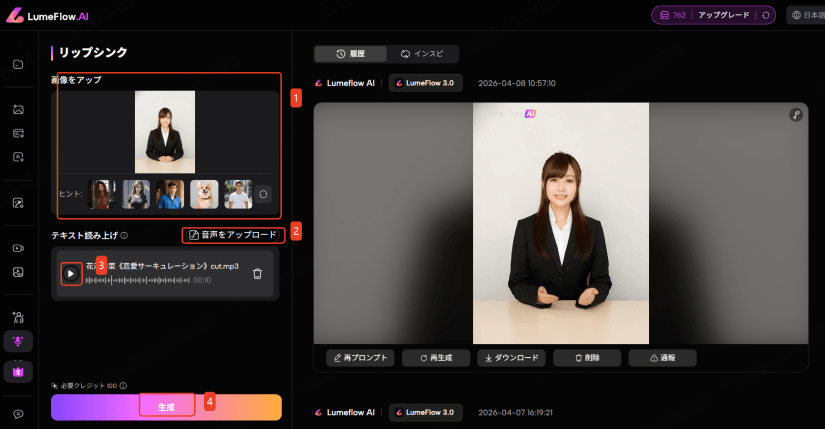The width and height of the screenshot is (825, 429).
Task: Open the card-with-plus tool in the sidebar
Action: 18,133
